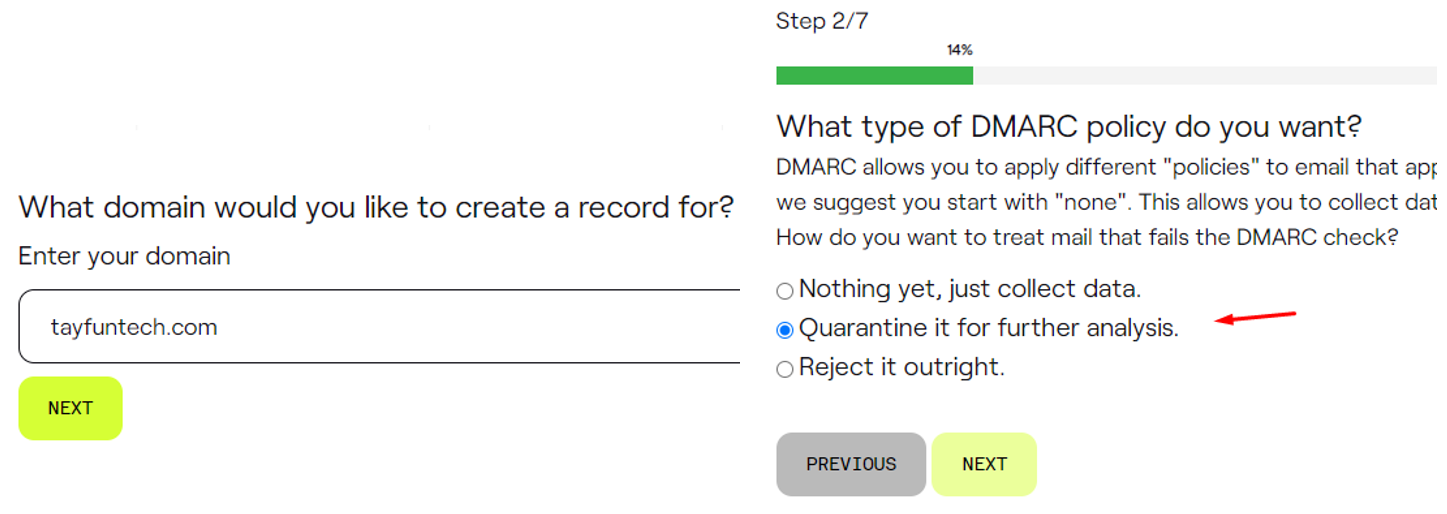Click the 'What type of DMARC policy' heading
Image resolution: width=1447 pixels, height=514 pixels.
1068,127
